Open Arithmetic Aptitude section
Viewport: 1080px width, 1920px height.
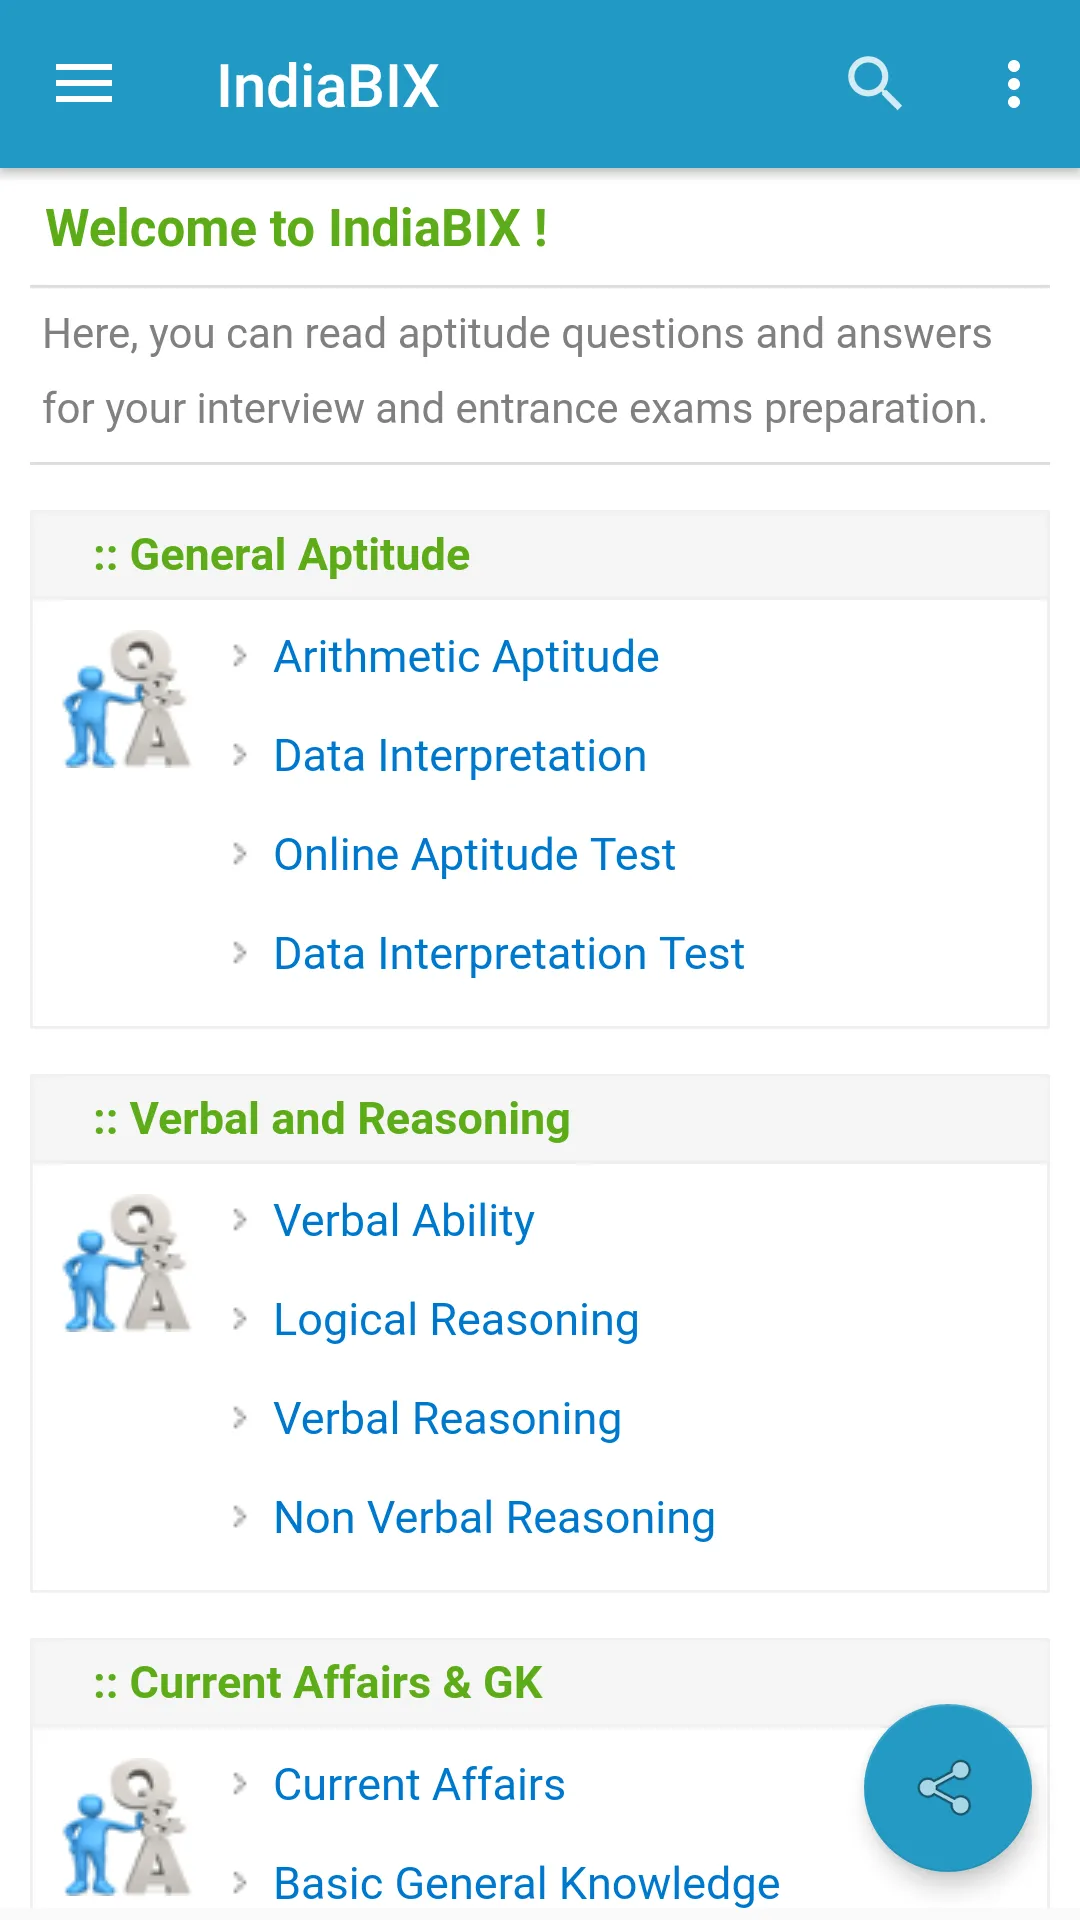pos(466,657)
